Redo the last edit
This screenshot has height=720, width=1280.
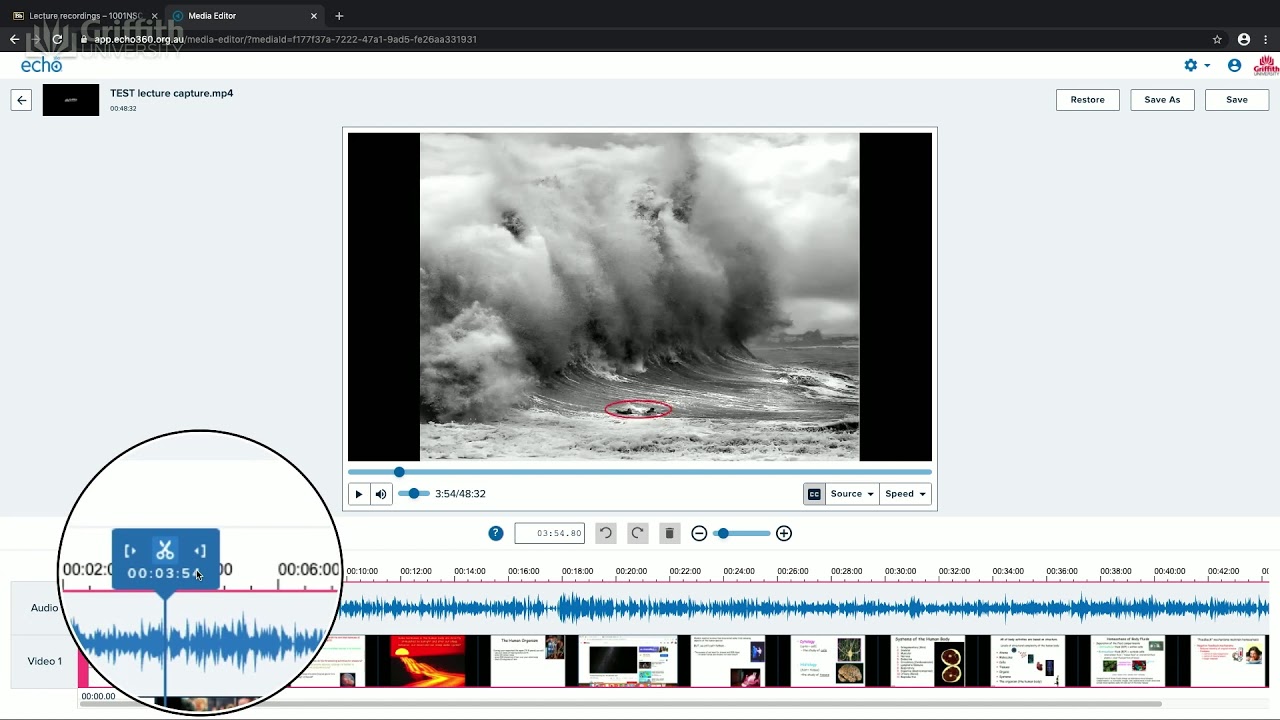click(x=637, y=533)
